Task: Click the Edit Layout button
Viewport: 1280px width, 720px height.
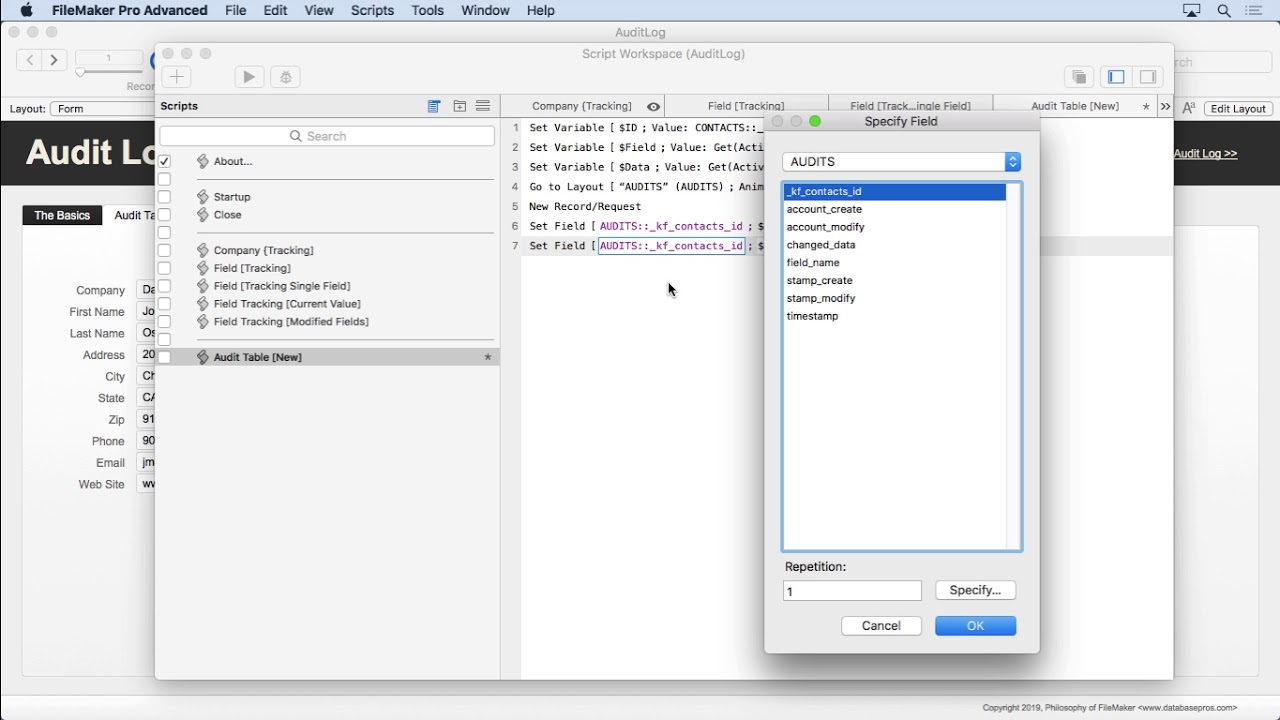Action: pyautogui.click(x=1239, y=109)
